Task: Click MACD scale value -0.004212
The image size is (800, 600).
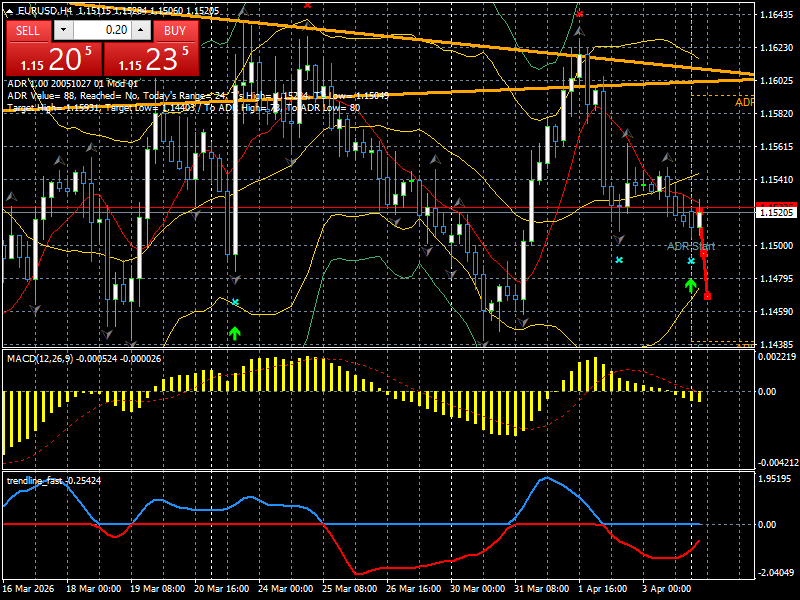Action: [777, 463]
